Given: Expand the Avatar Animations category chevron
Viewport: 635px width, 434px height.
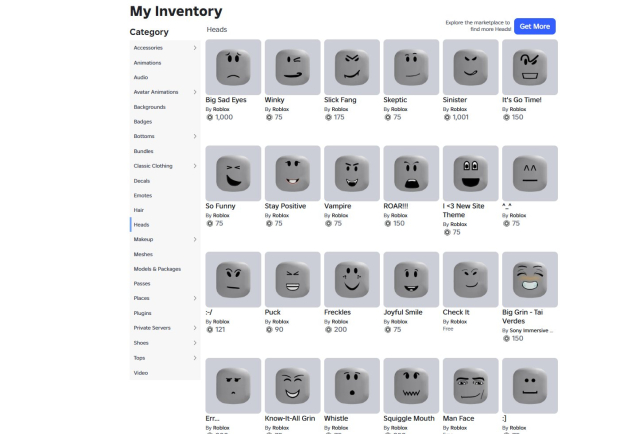Looking at the screenshot, I should [x=195, y=92].
